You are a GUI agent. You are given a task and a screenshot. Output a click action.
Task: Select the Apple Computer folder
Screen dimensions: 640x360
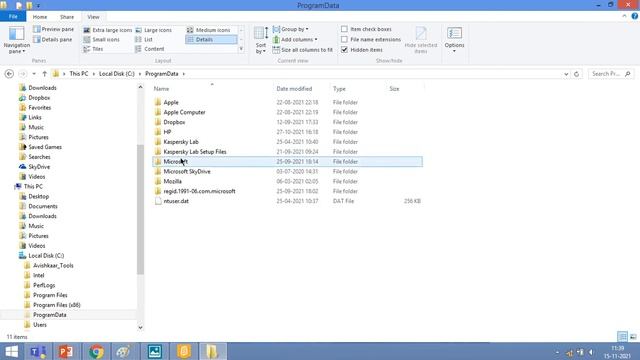(184, 112)
